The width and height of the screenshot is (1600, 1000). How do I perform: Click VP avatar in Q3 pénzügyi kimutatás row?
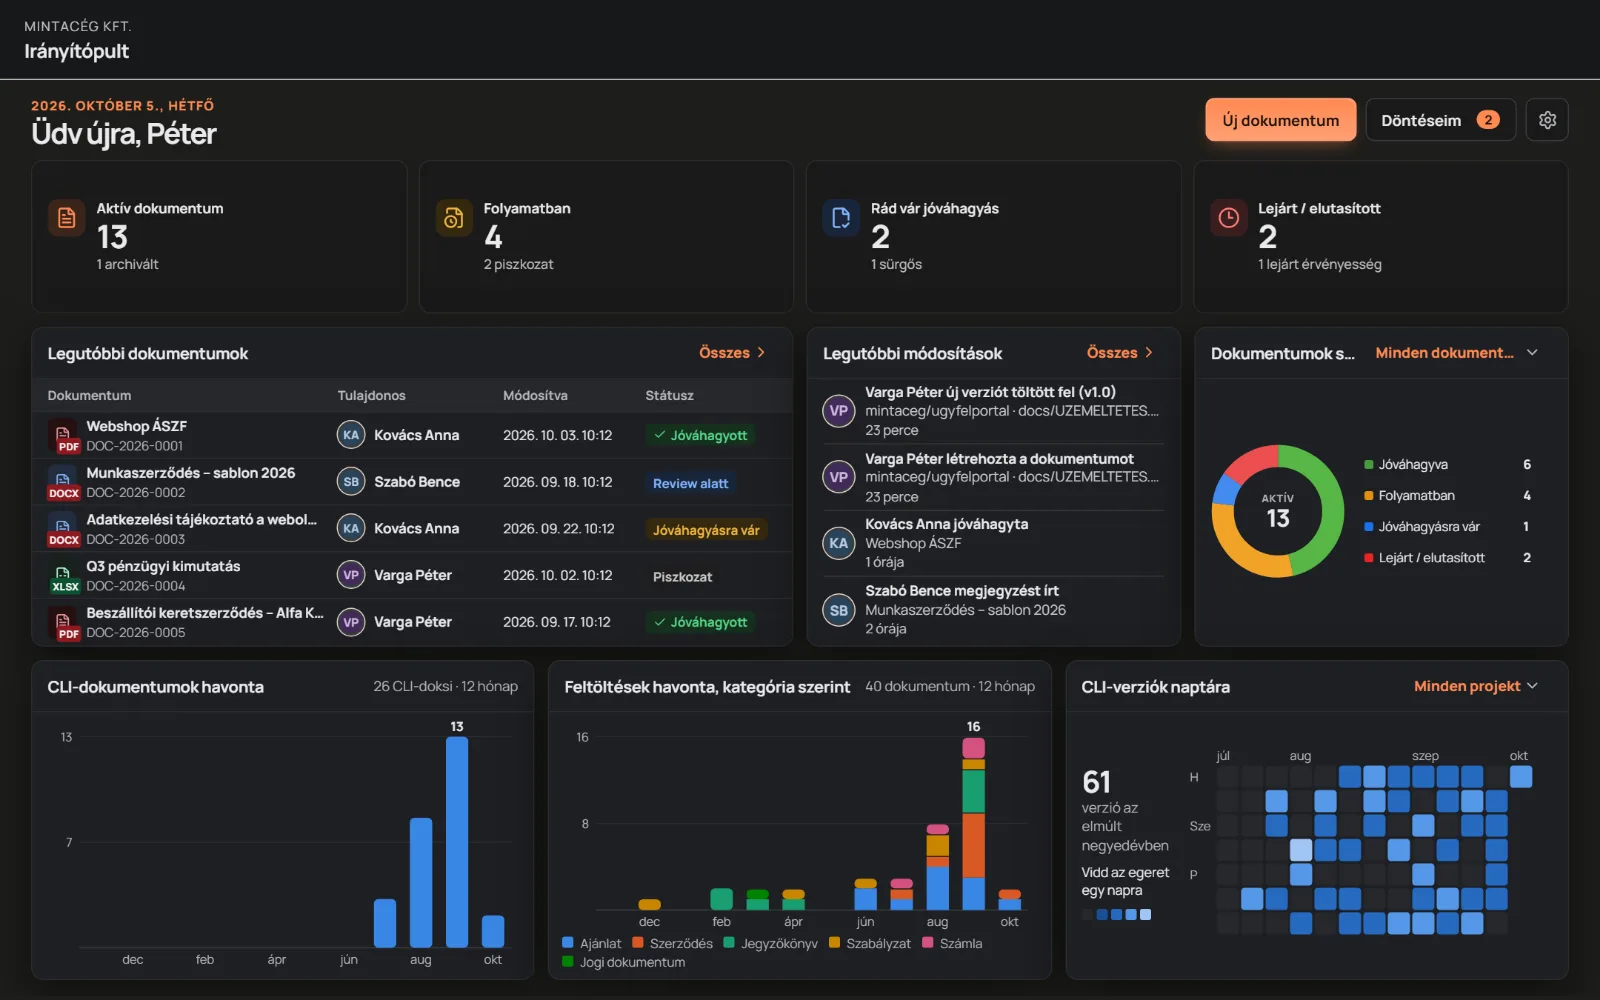point(351,575)
